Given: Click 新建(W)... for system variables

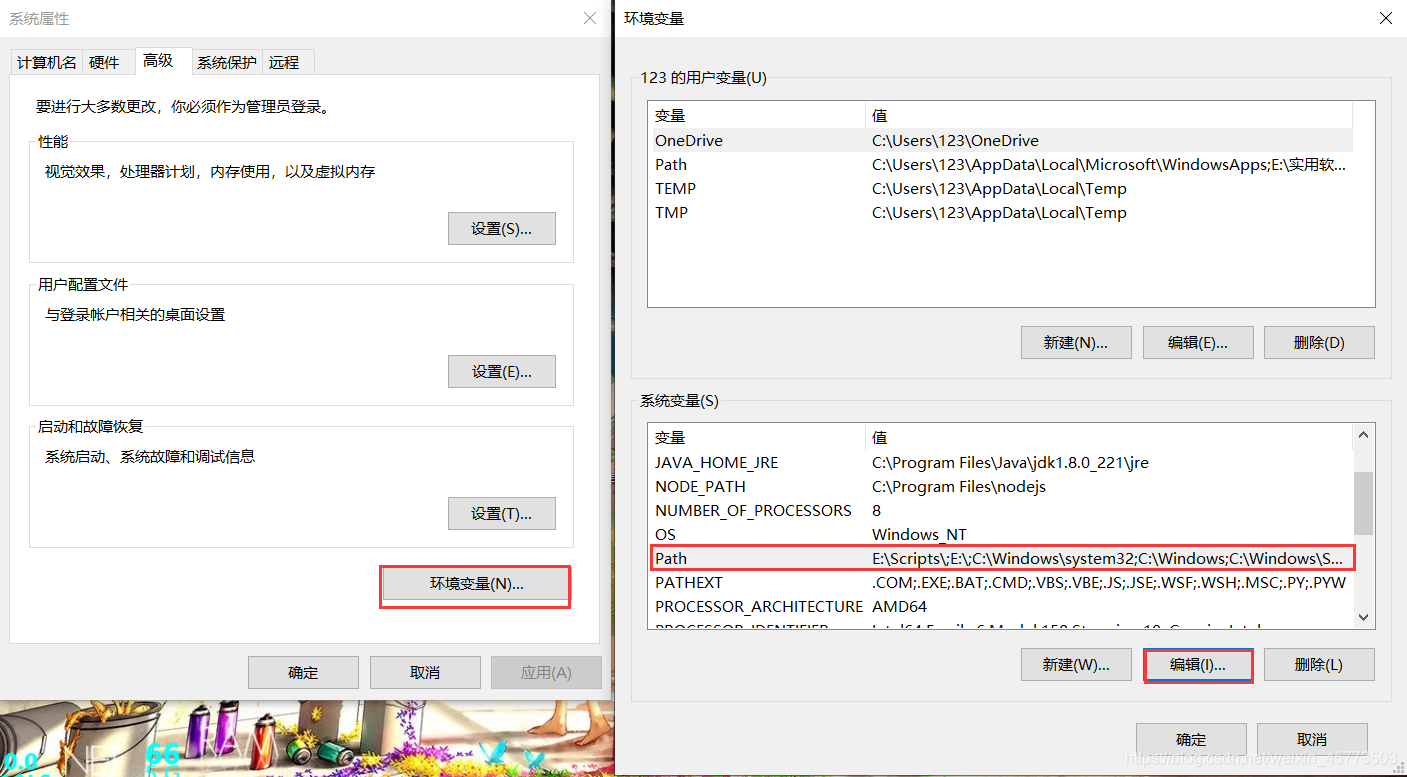Looking at the screenshot, I should pyautogui.click(x=1076, y=665).
